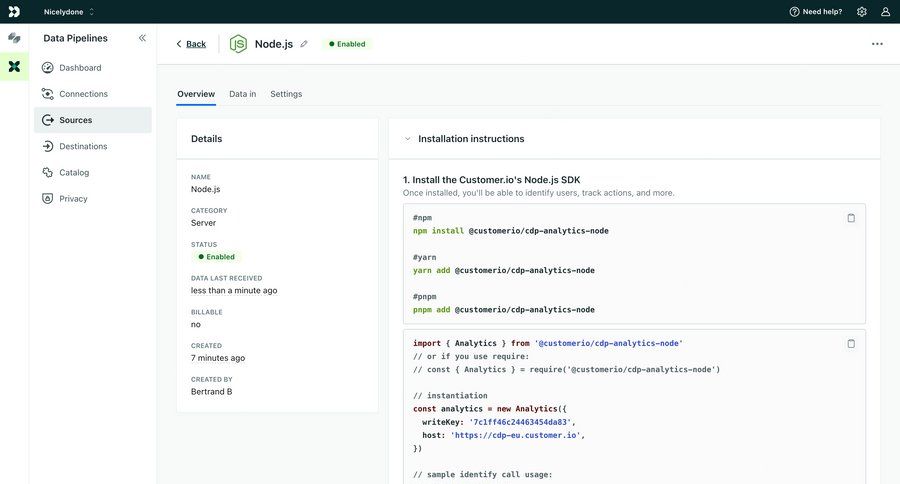
Task: Switch to the Settings tab
Action: click(x=286, y=94)
